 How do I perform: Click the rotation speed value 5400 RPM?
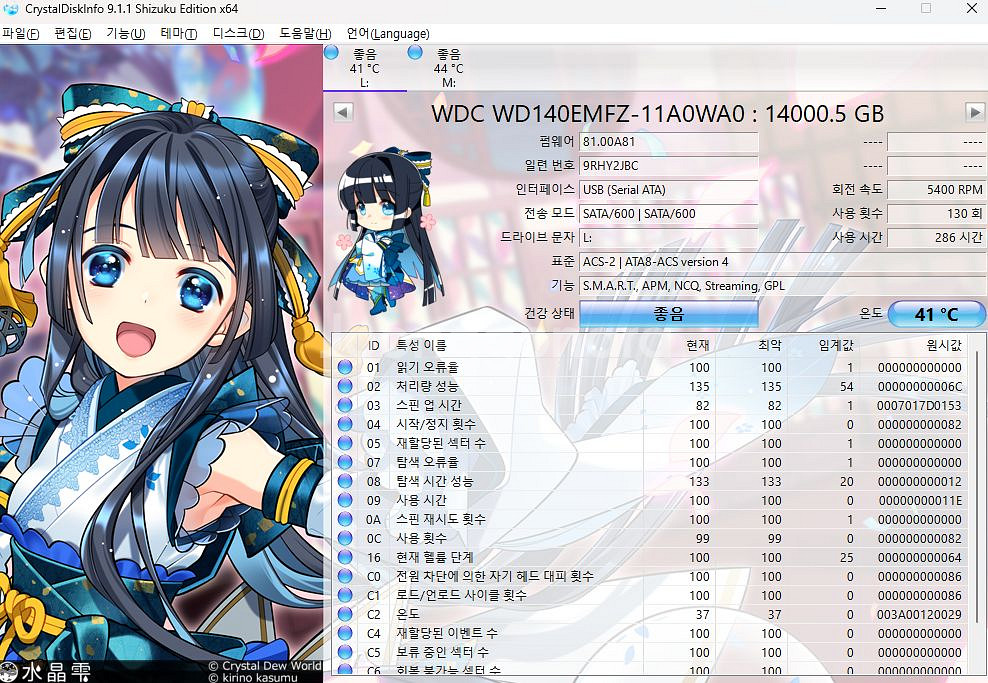(x=936, y=190)
